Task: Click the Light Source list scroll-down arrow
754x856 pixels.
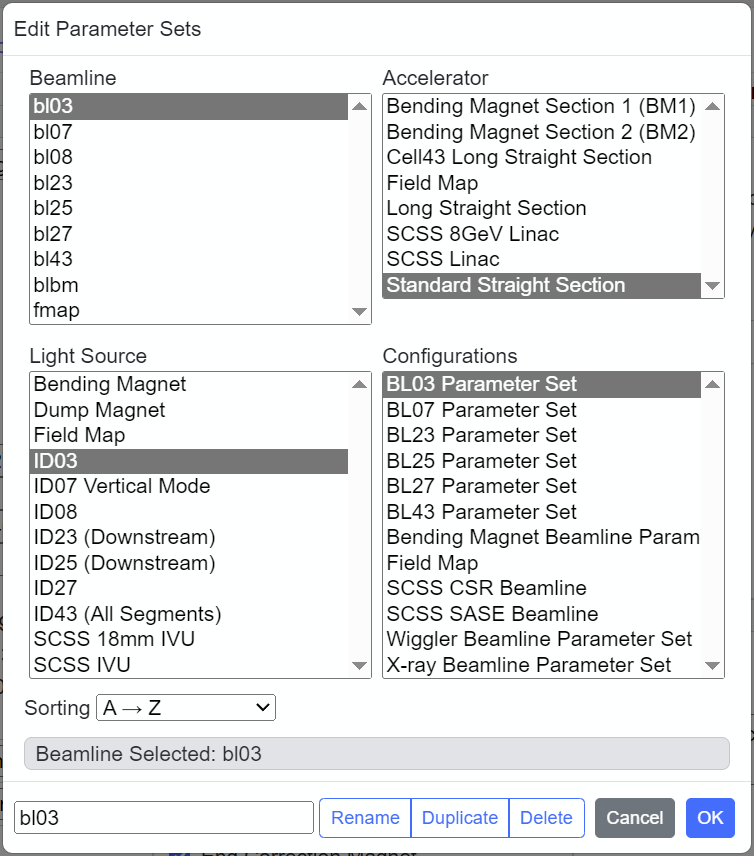Action: [x=359, y=665]
